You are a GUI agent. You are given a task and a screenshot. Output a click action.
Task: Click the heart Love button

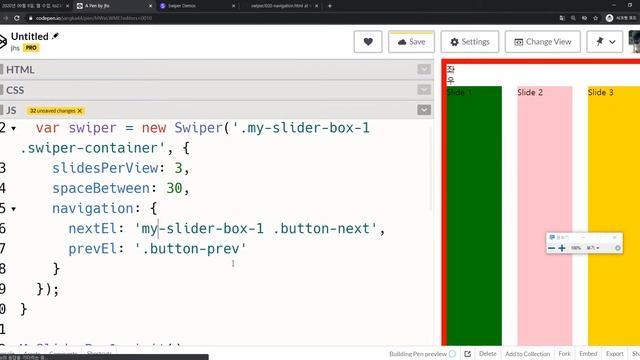tap(368, 42)
